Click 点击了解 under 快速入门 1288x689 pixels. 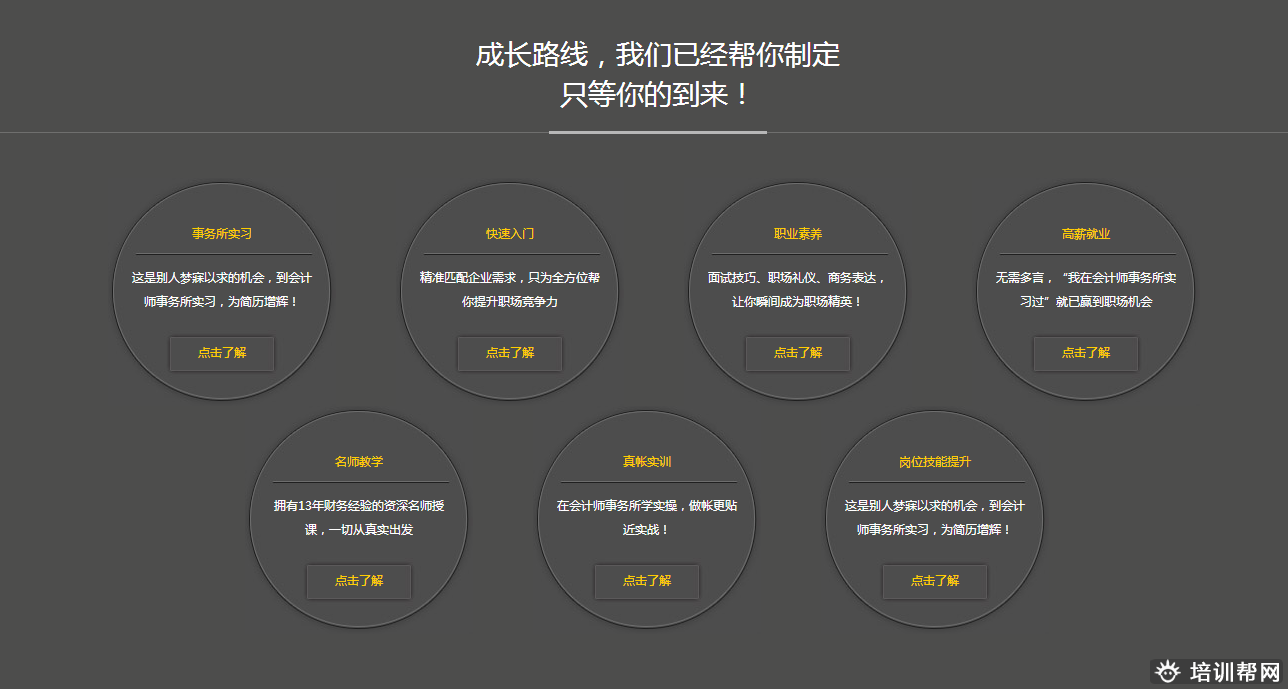pos(510,353)
